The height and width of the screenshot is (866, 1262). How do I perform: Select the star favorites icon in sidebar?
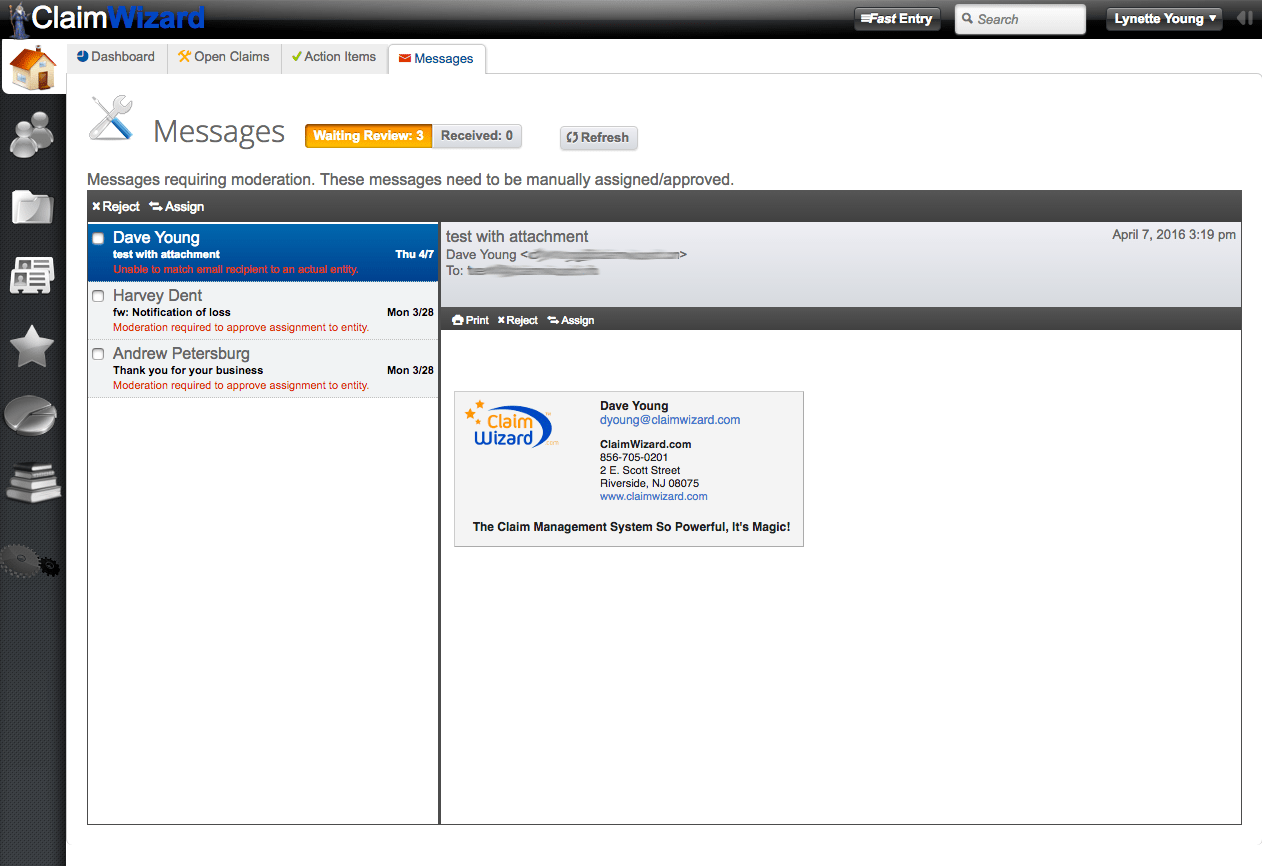point(33,346)
